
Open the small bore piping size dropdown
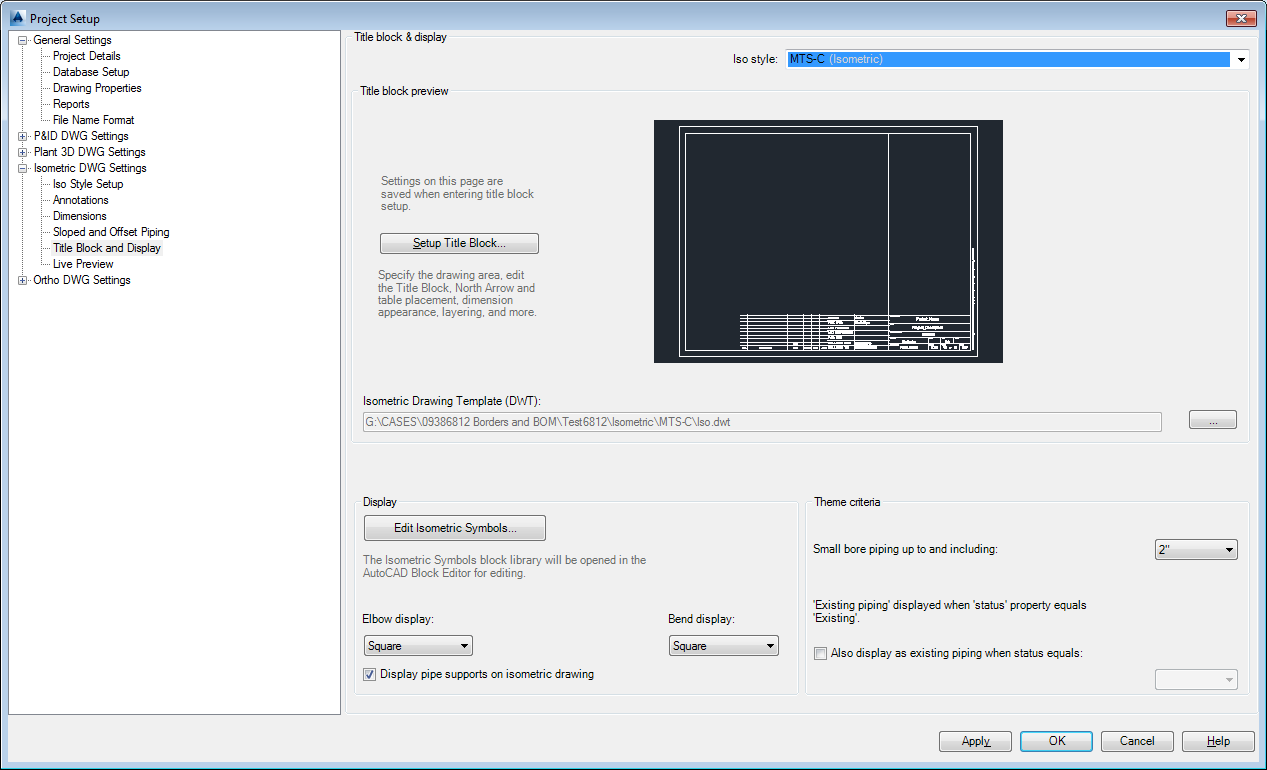[1229, 549]
